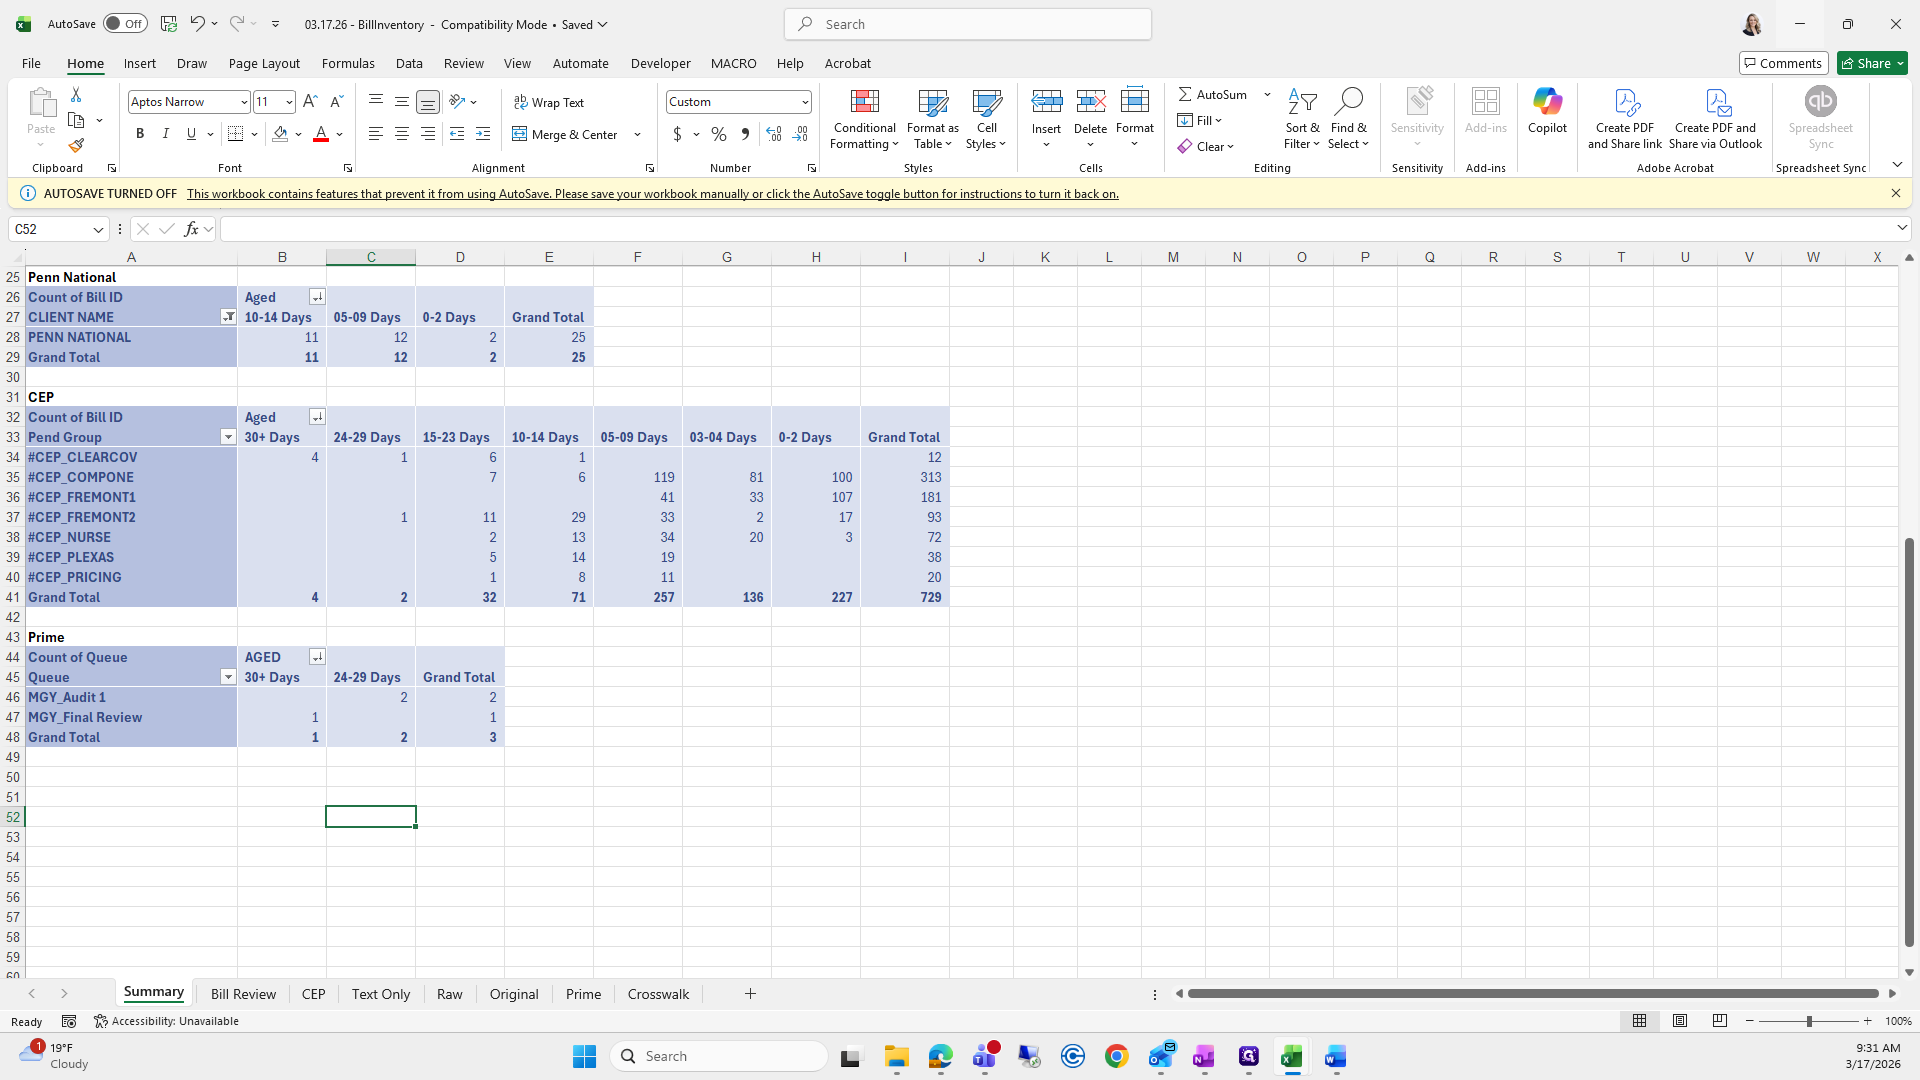Switch to the Crosswalk sheet tab
1920x1080 pixels.
pyautogui.click(x=658, y=994)
